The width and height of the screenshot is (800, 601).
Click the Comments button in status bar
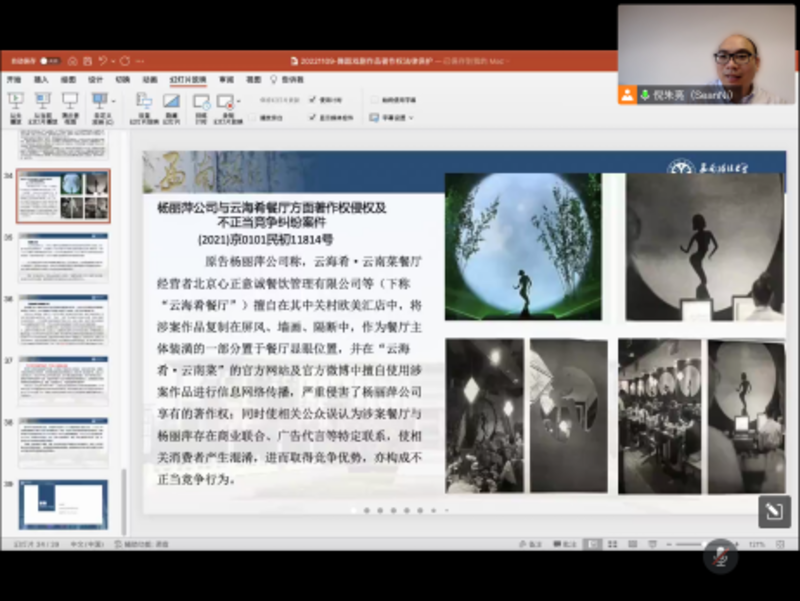(x=565, y=544)
